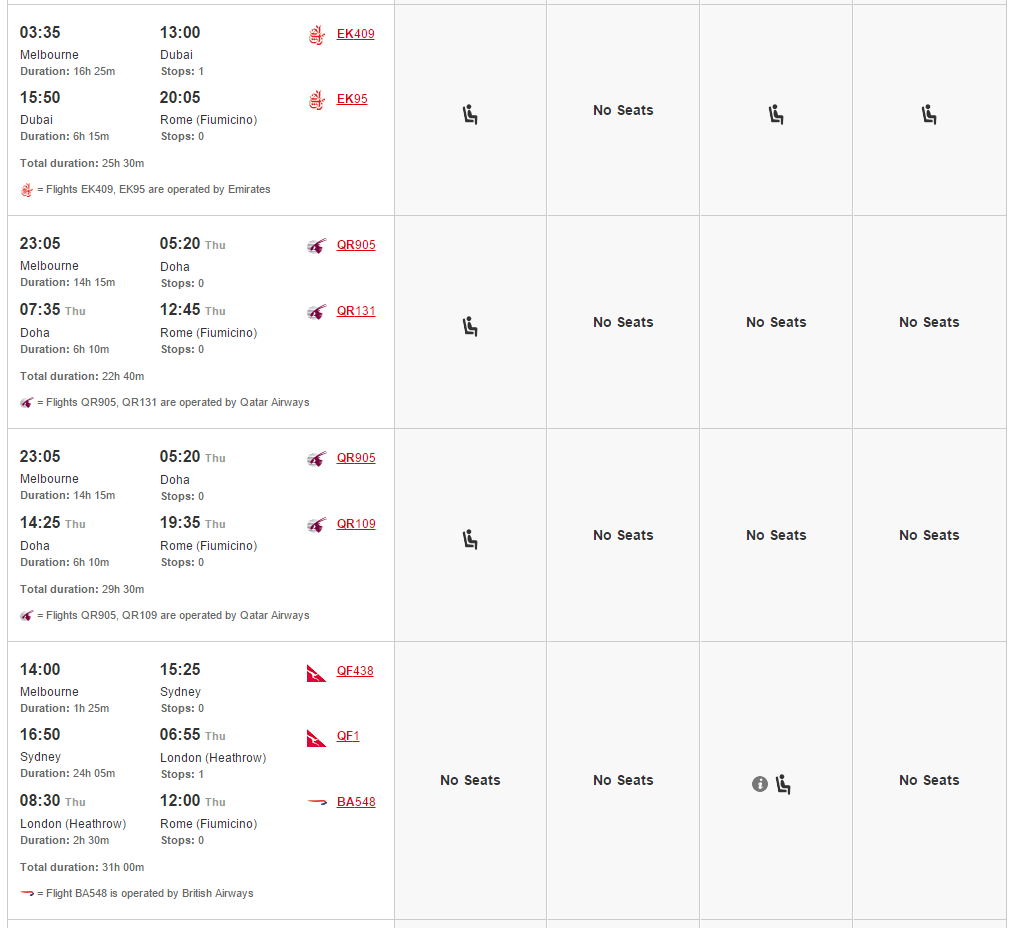Open flight QF438 details link
The height and width of the screenshot is (928, 1036).
(355, 670)
